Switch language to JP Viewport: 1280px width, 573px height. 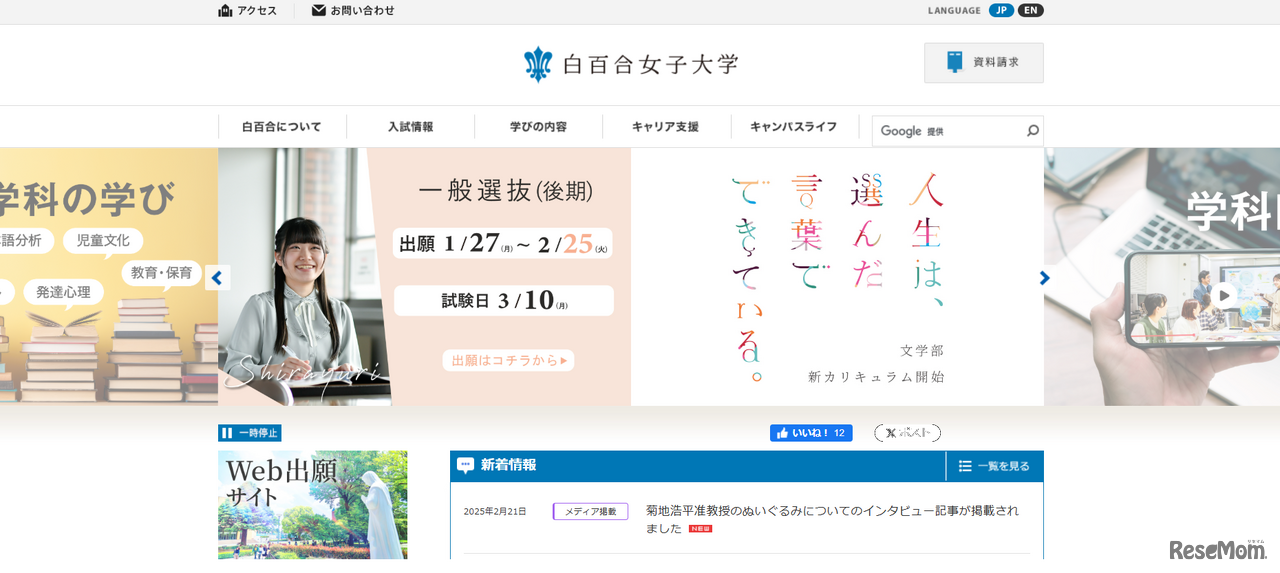(1001, 11)
